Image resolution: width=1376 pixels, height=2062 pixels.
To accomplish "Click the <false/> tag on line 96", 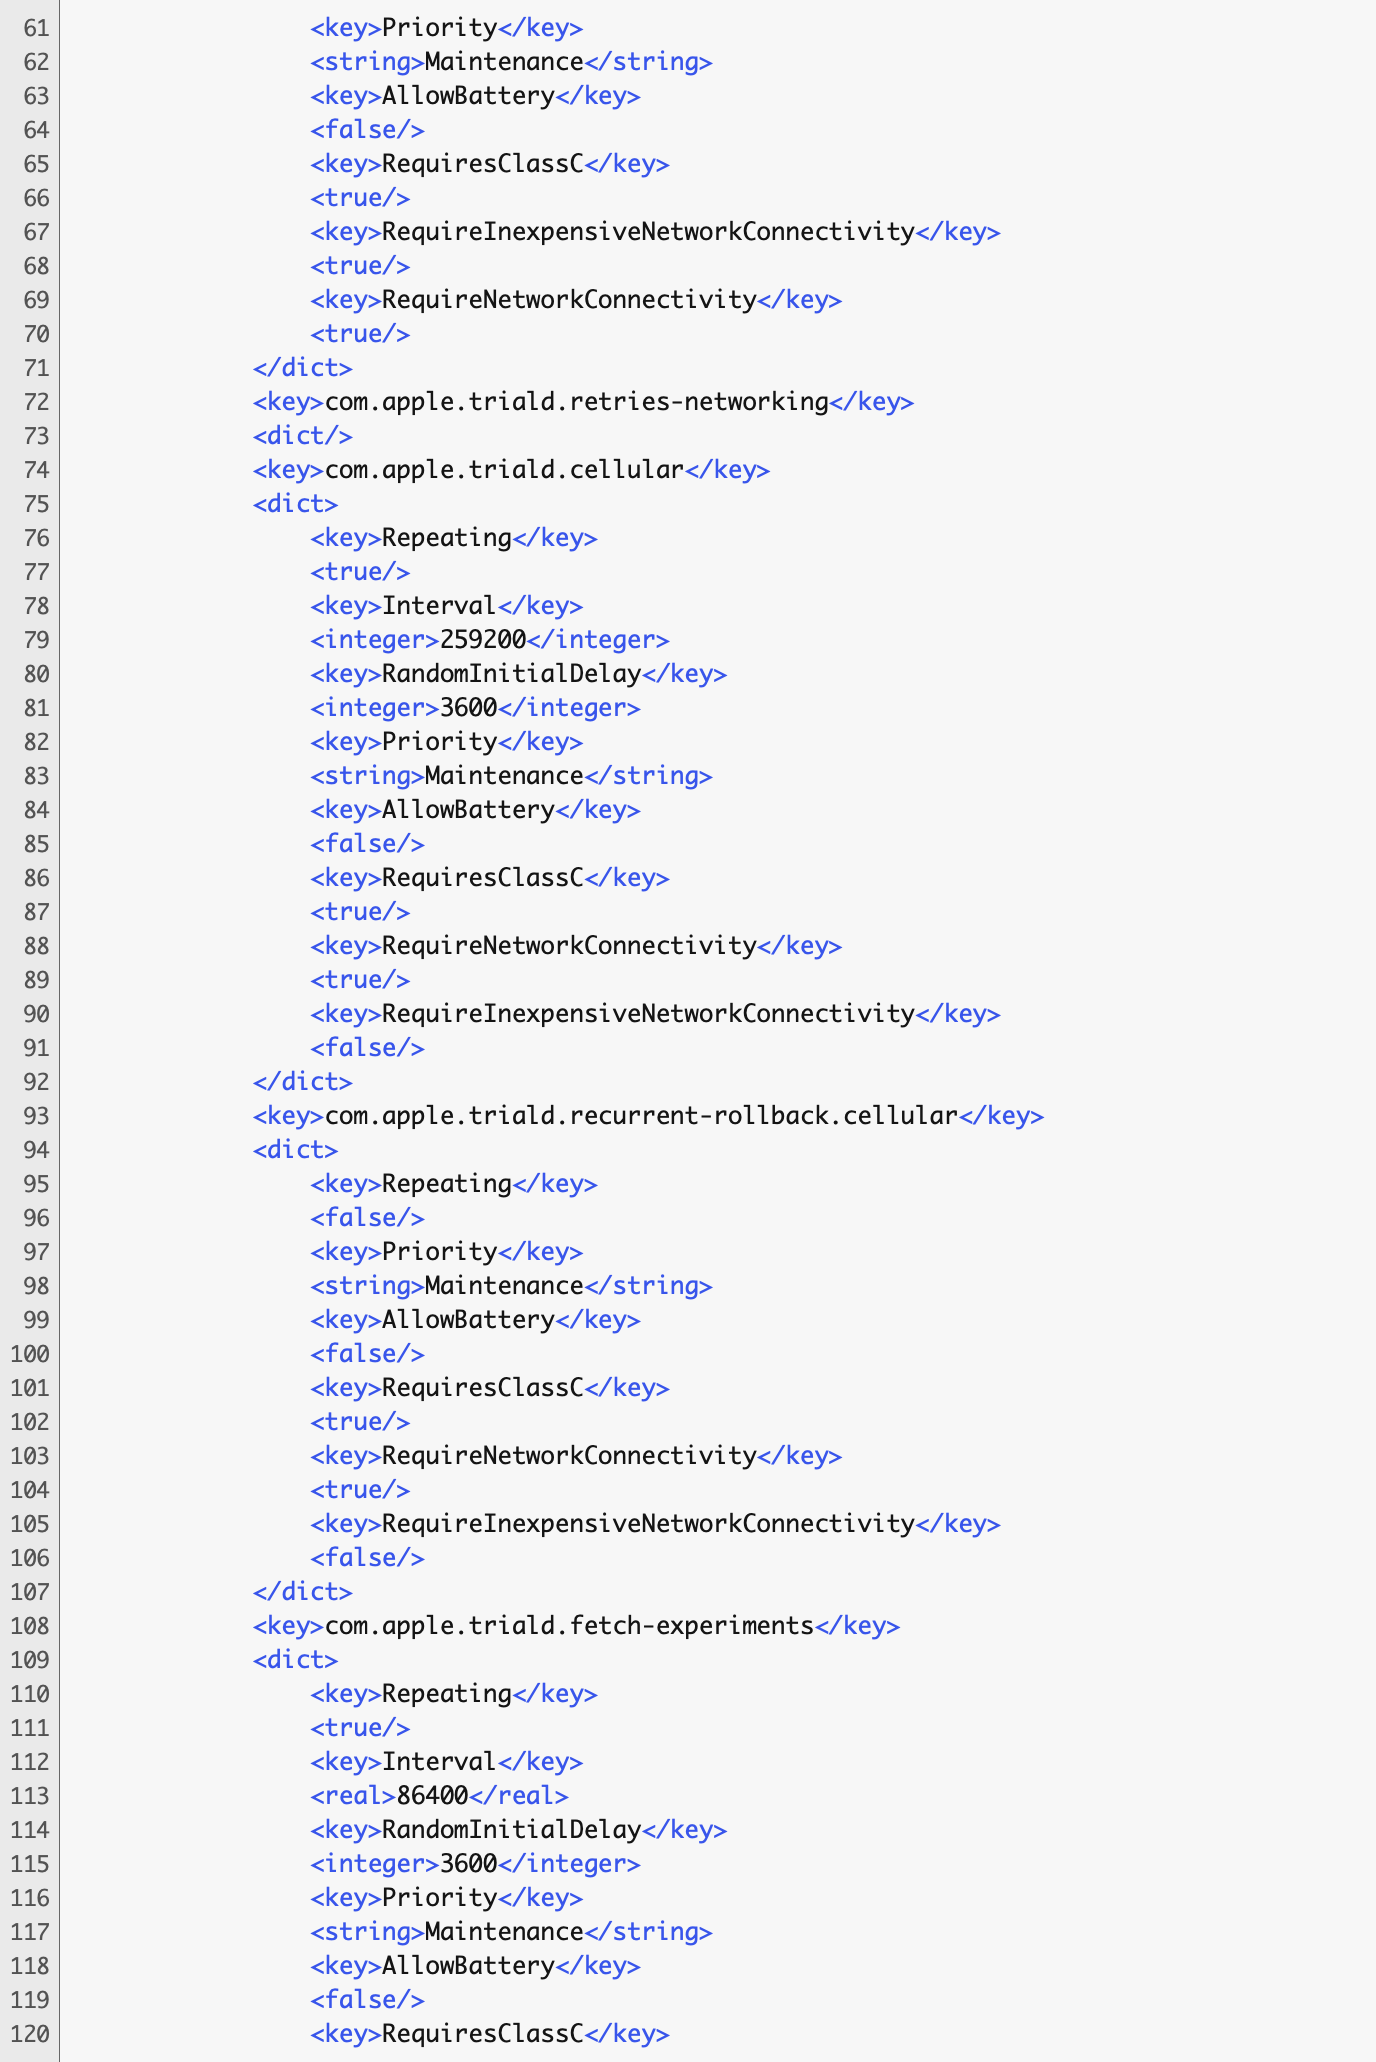I will (368, 1218).
